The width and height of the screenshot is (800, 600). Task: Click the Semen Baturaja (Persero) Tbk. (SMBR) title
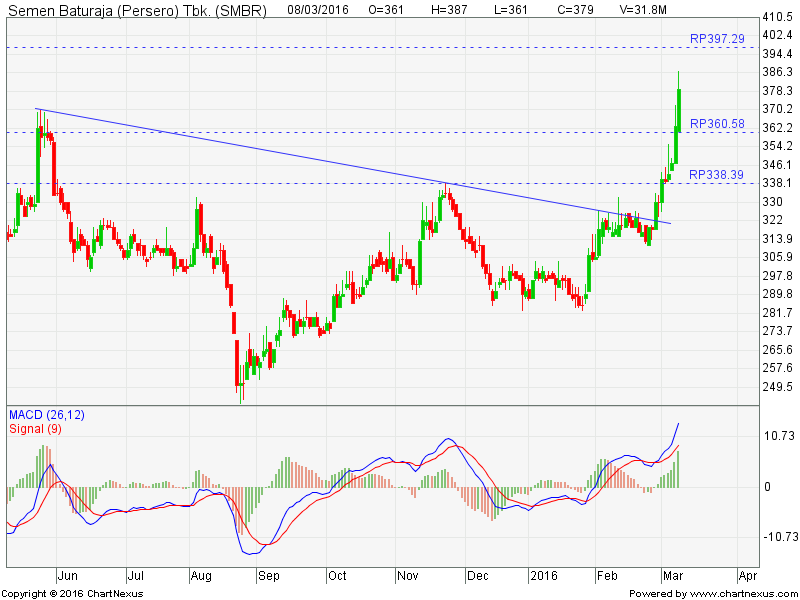pos(137,10)
